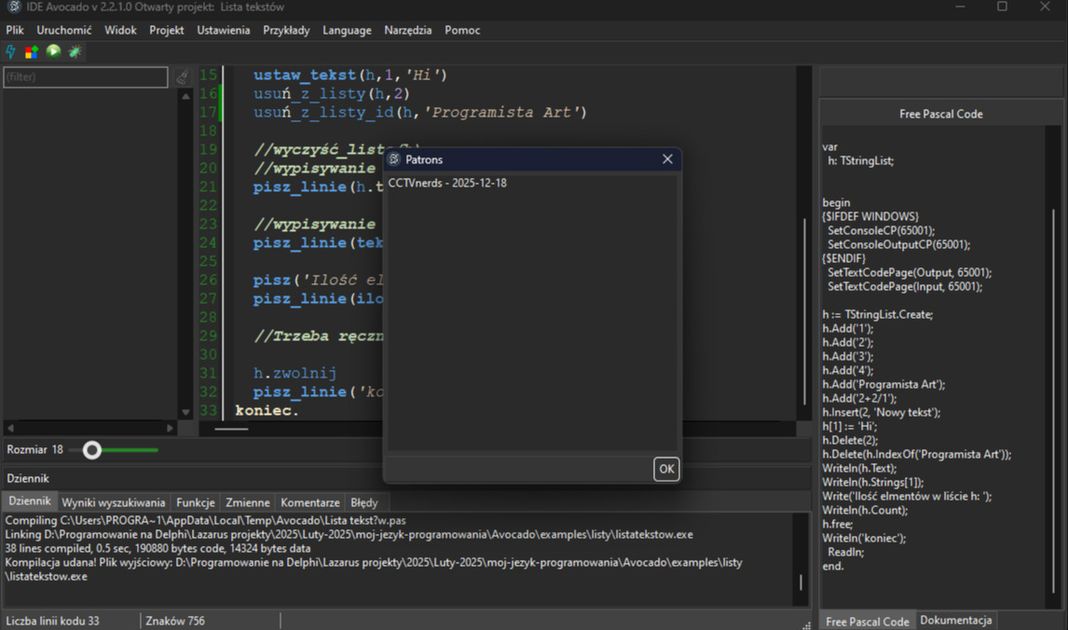Select CCTVnerds entry in Patrons list
The width and height of the screenshot is (1068, 630).
[x=447, y=183]
